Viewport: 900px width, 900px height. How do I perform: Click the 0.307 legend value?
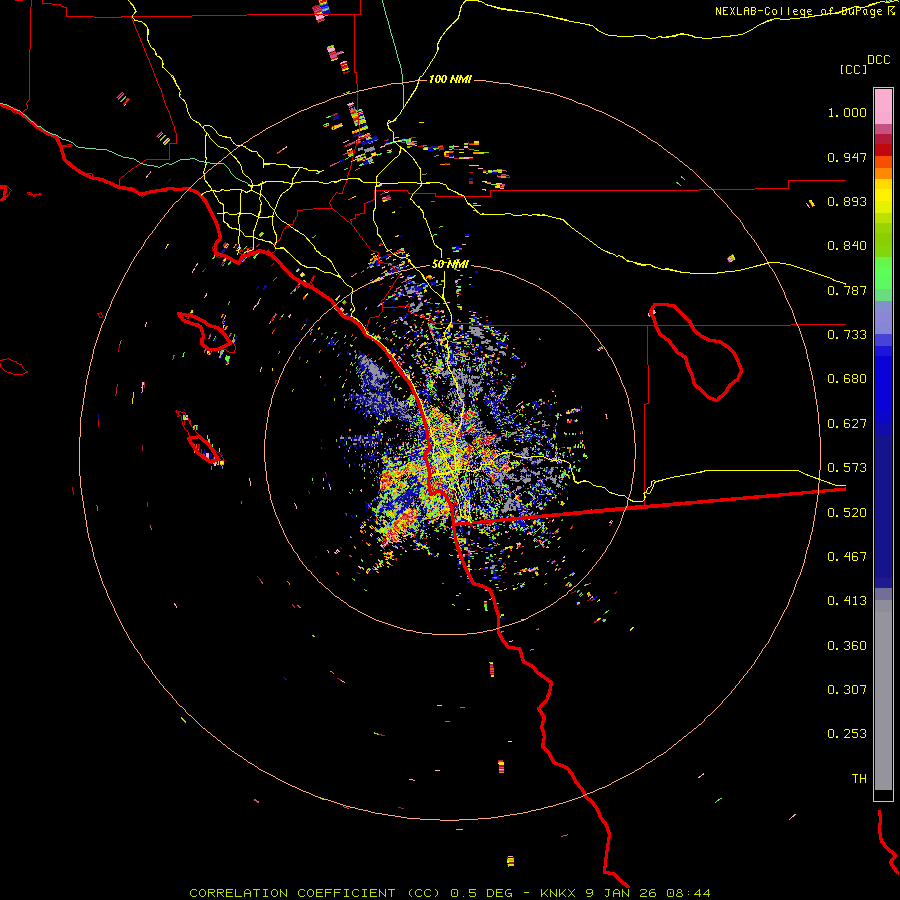pyautogui.click(x=847, y=690)
